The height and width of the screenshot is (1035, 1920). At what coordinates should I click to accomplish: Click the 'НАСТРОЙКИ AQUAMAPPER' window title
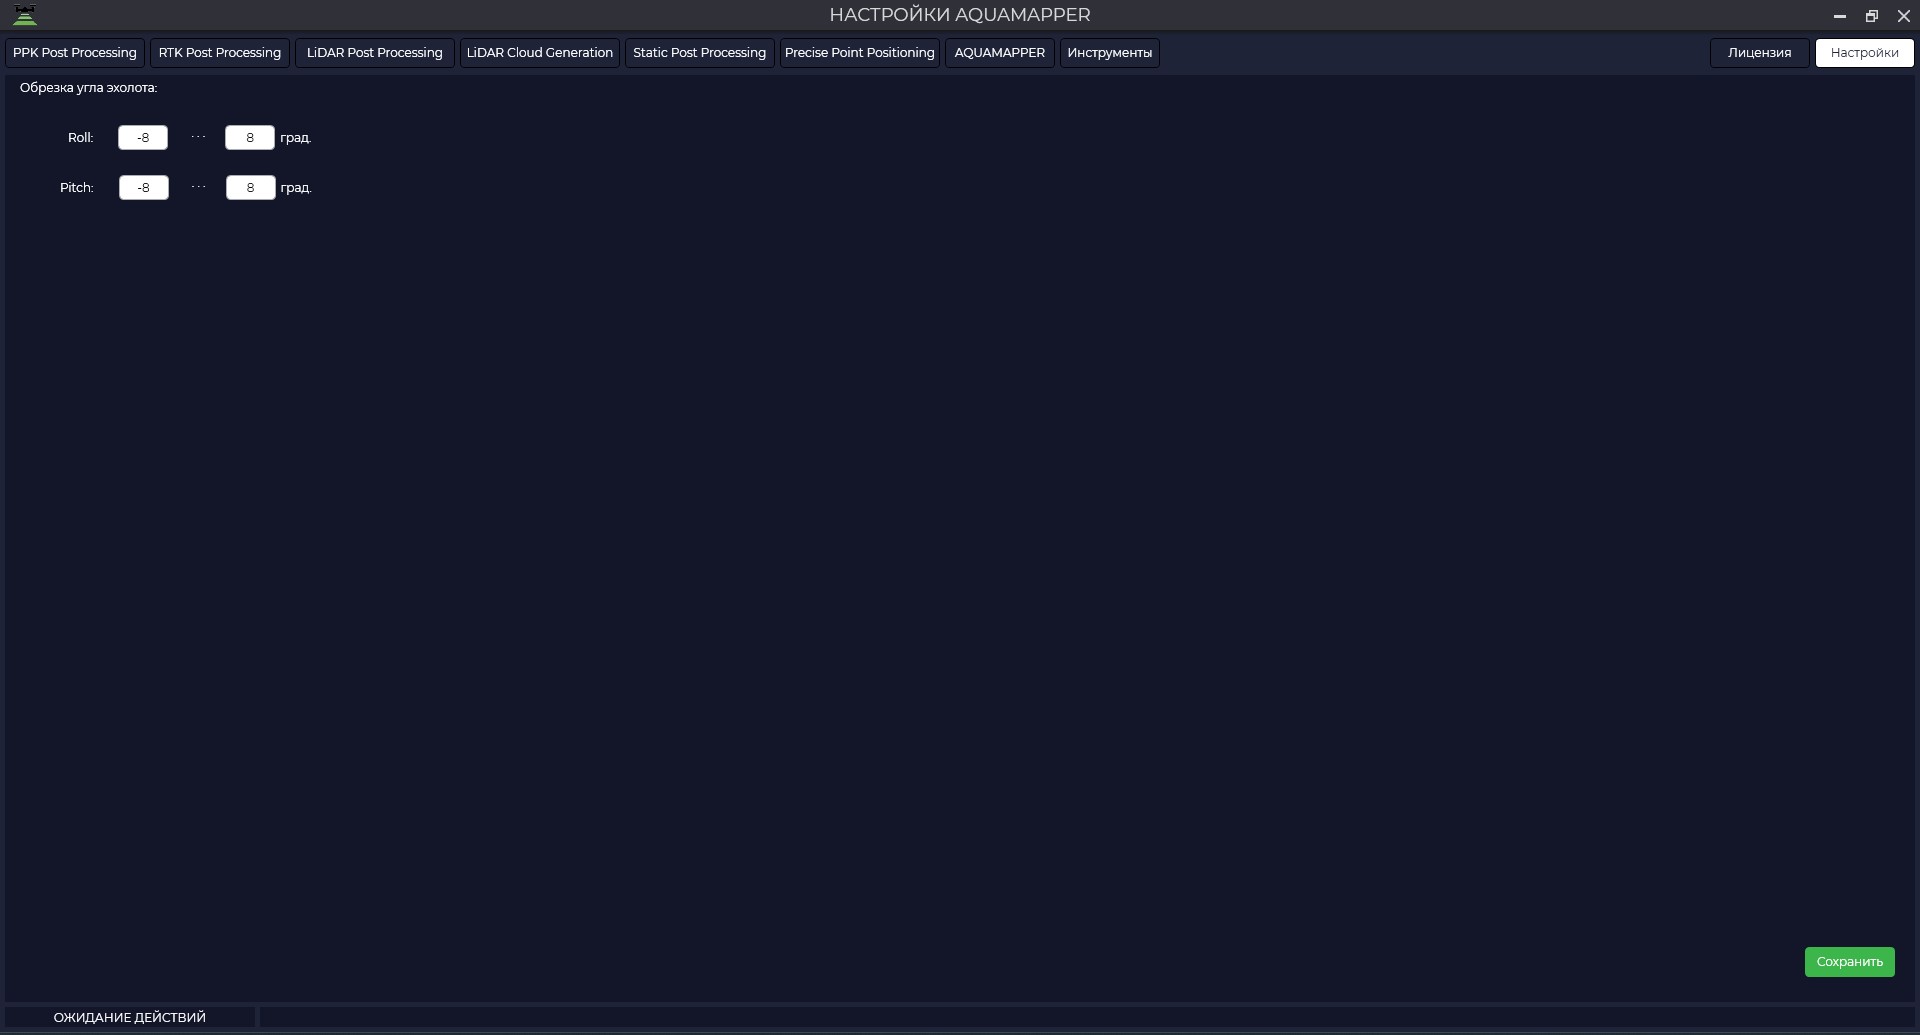(960, 15)
